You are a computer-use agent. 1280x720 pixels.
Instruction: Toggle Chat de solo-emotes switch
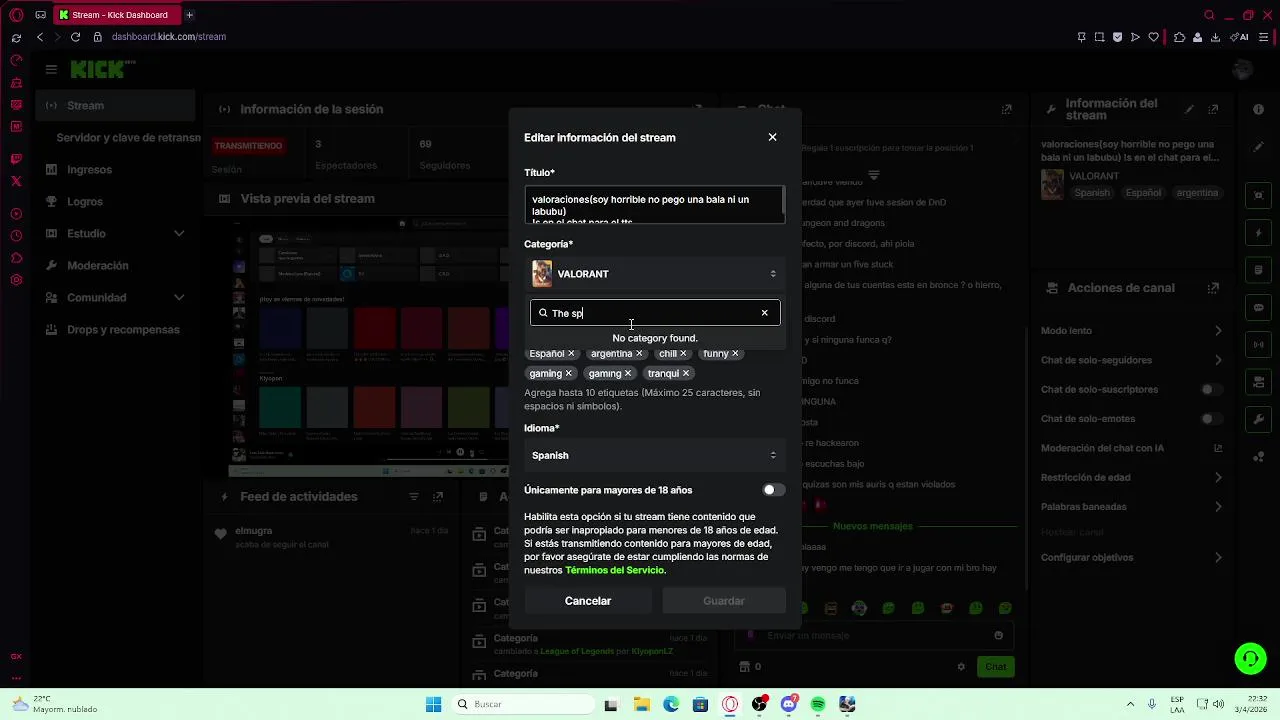coord(1210,419)
